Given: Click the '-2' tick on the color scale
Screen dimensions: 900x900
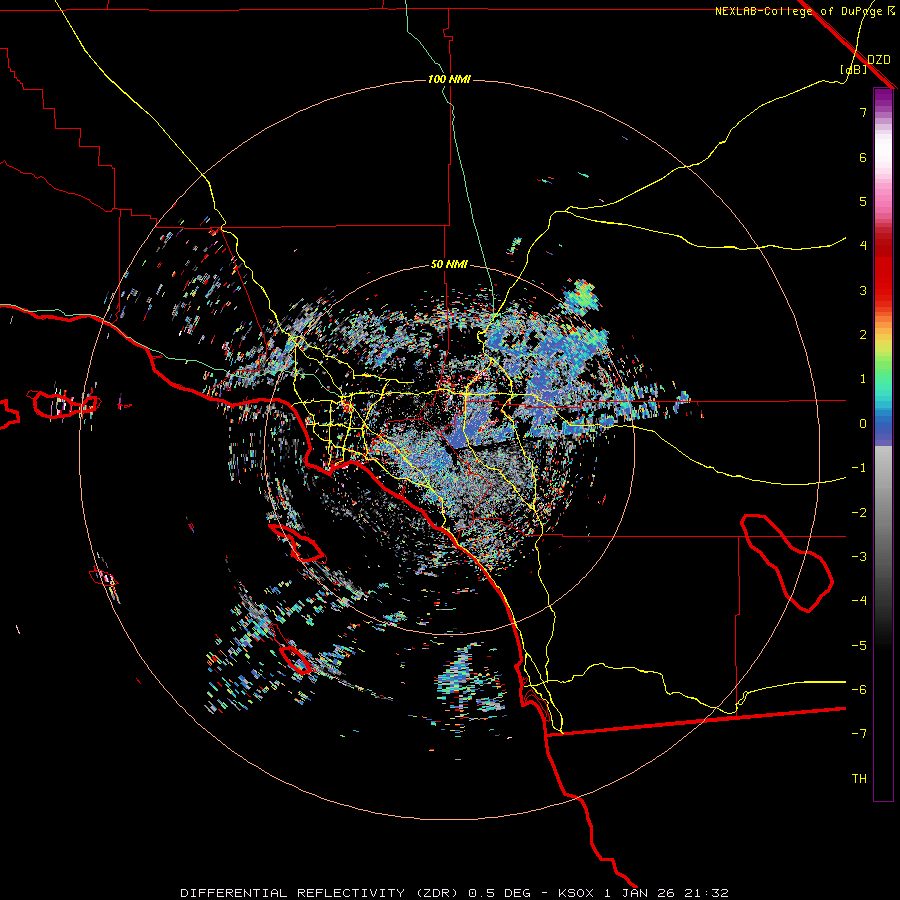Looking at the screenshot, I should pyautogui.click(x=859, y=513).
